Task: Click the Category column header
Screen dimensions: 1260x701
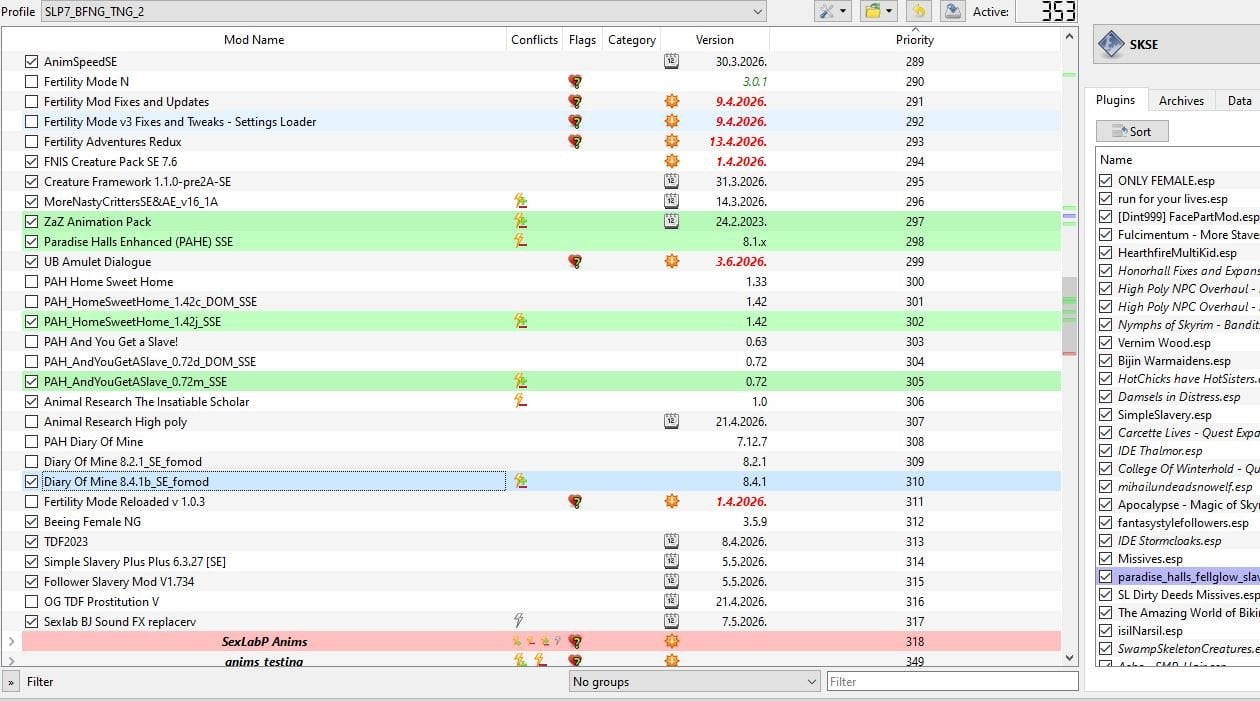Action: 631,40
